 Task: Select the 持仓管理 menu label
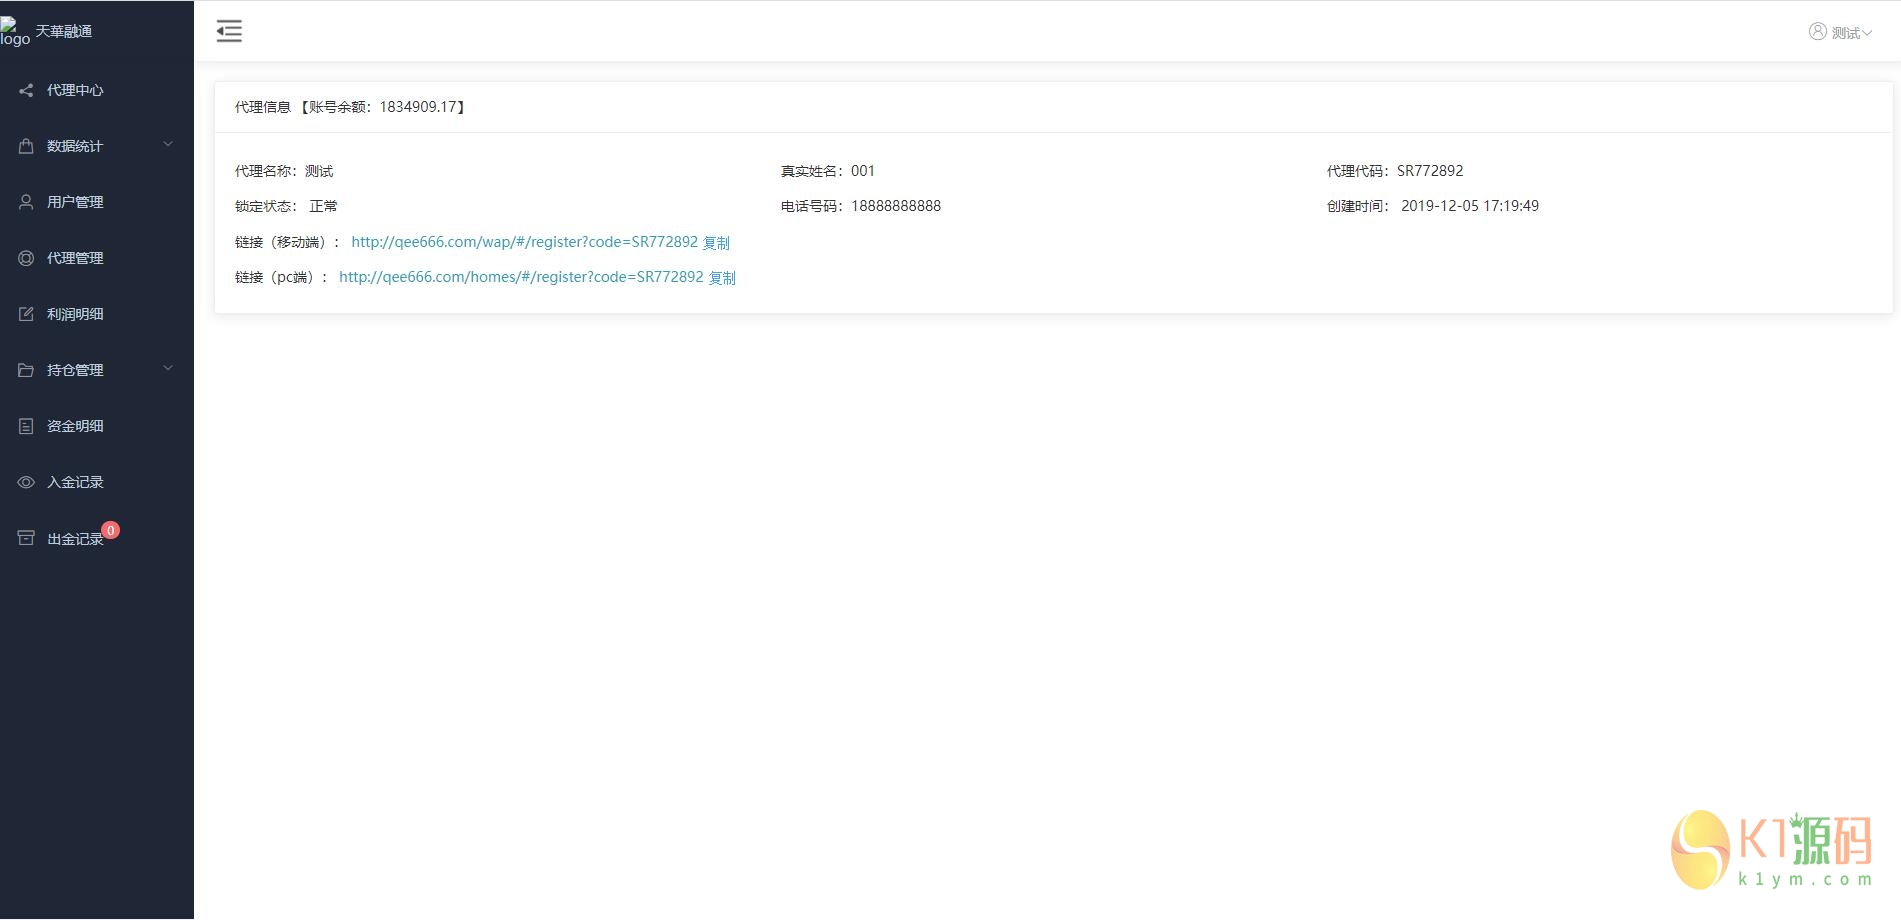pos(75,370)
